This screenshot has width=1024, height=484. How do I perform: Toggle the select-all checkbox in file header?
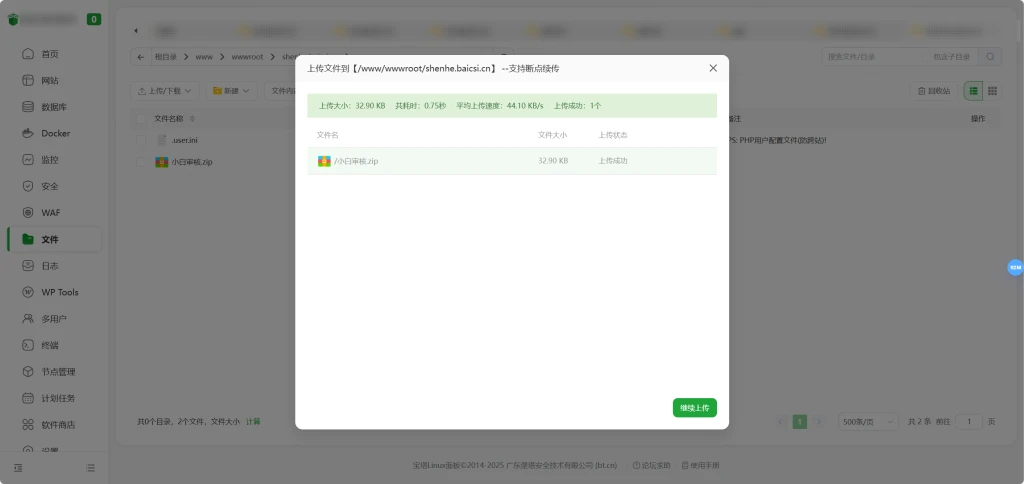point(141,119)
